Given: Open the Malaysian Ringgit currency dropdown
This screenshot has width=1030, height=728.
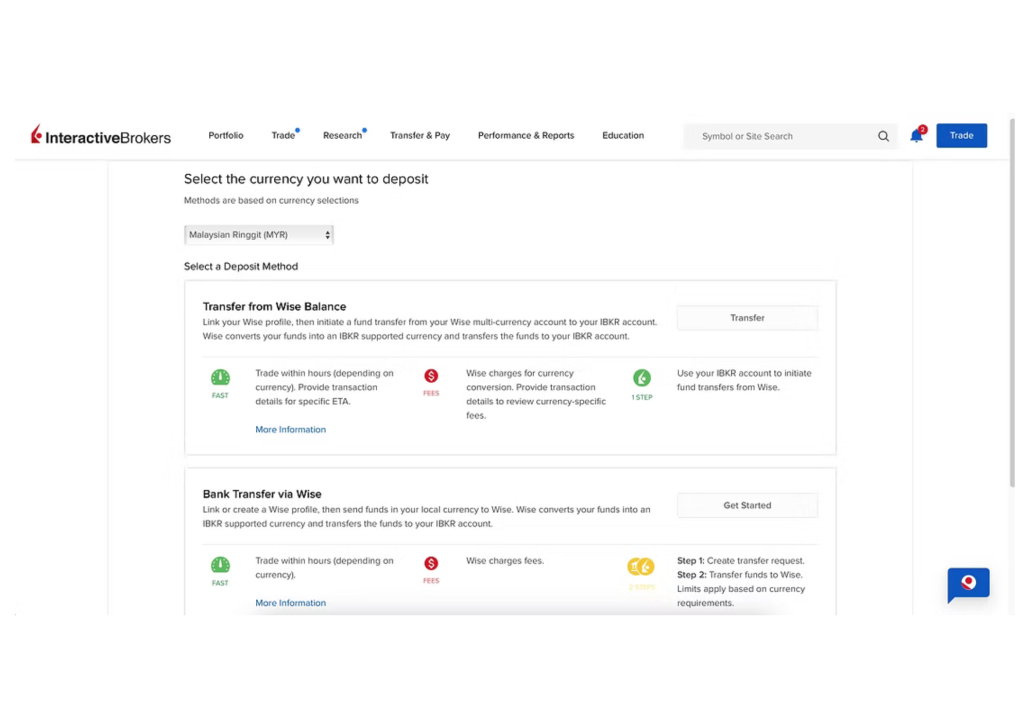Looking at the screenshot, I should 259,235.
